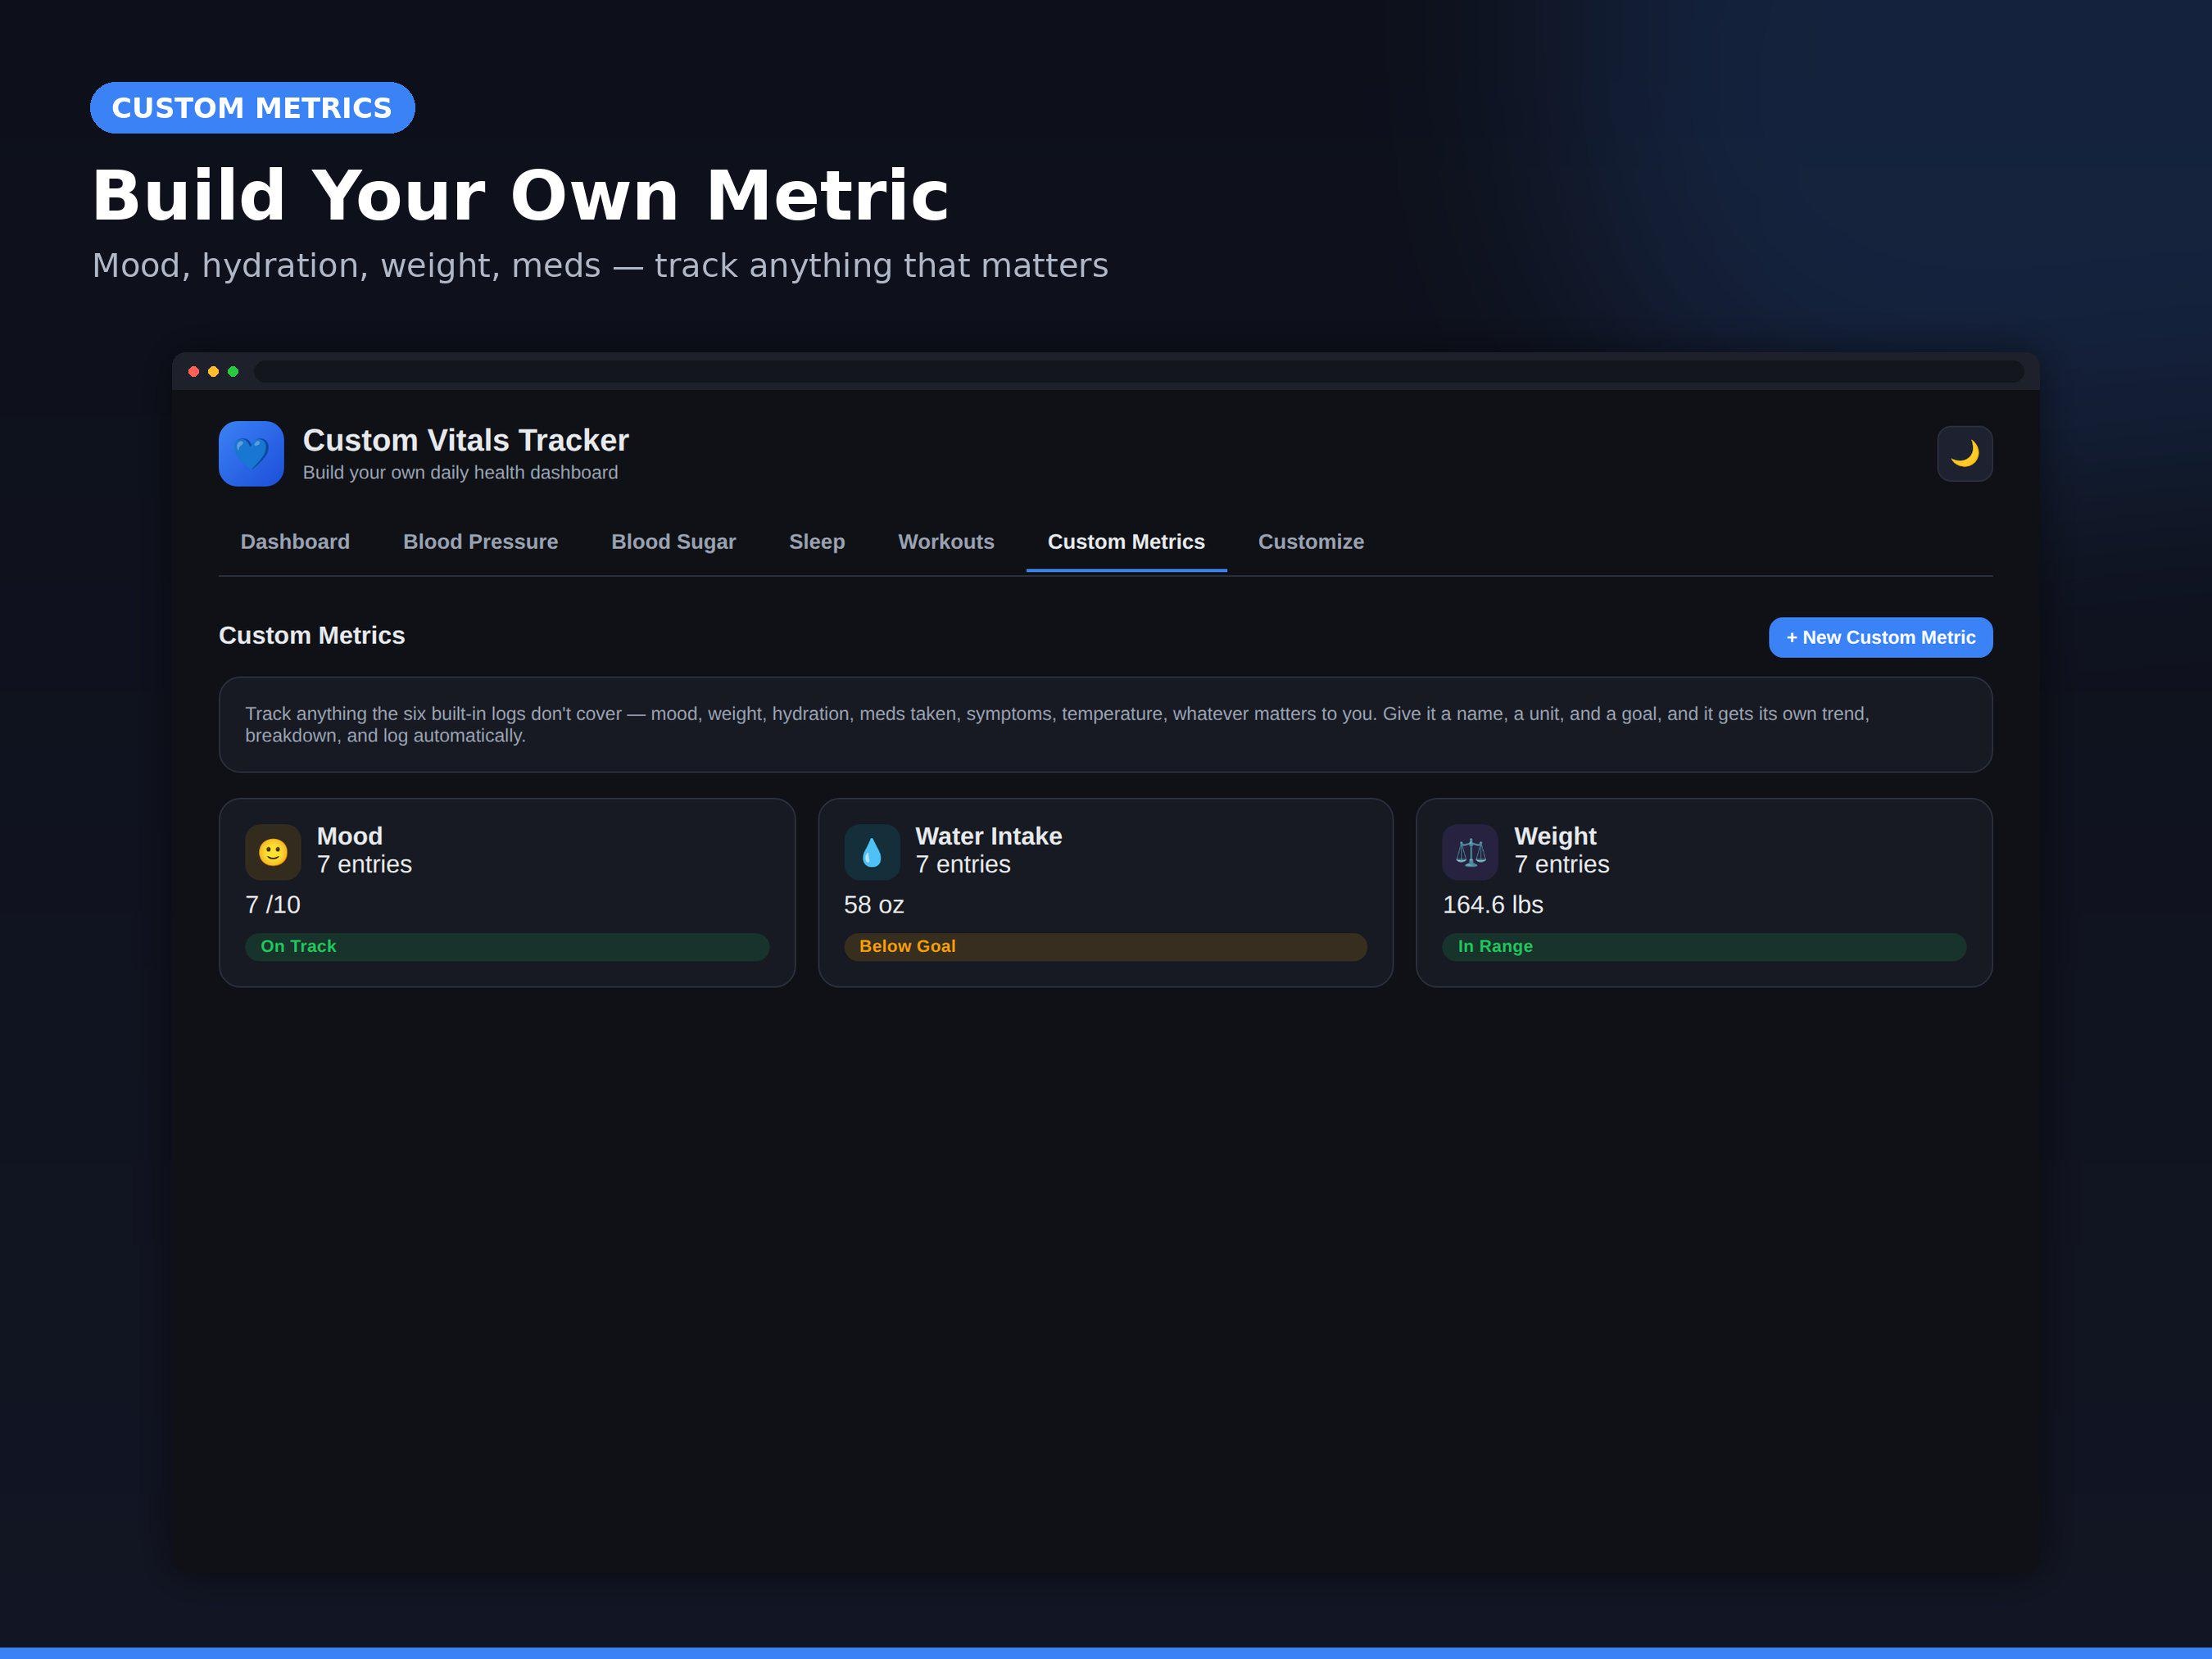This screenshot has width=2212, height=1659.
Task: Click the yellow minimize window dot
Action: [213, 372]
